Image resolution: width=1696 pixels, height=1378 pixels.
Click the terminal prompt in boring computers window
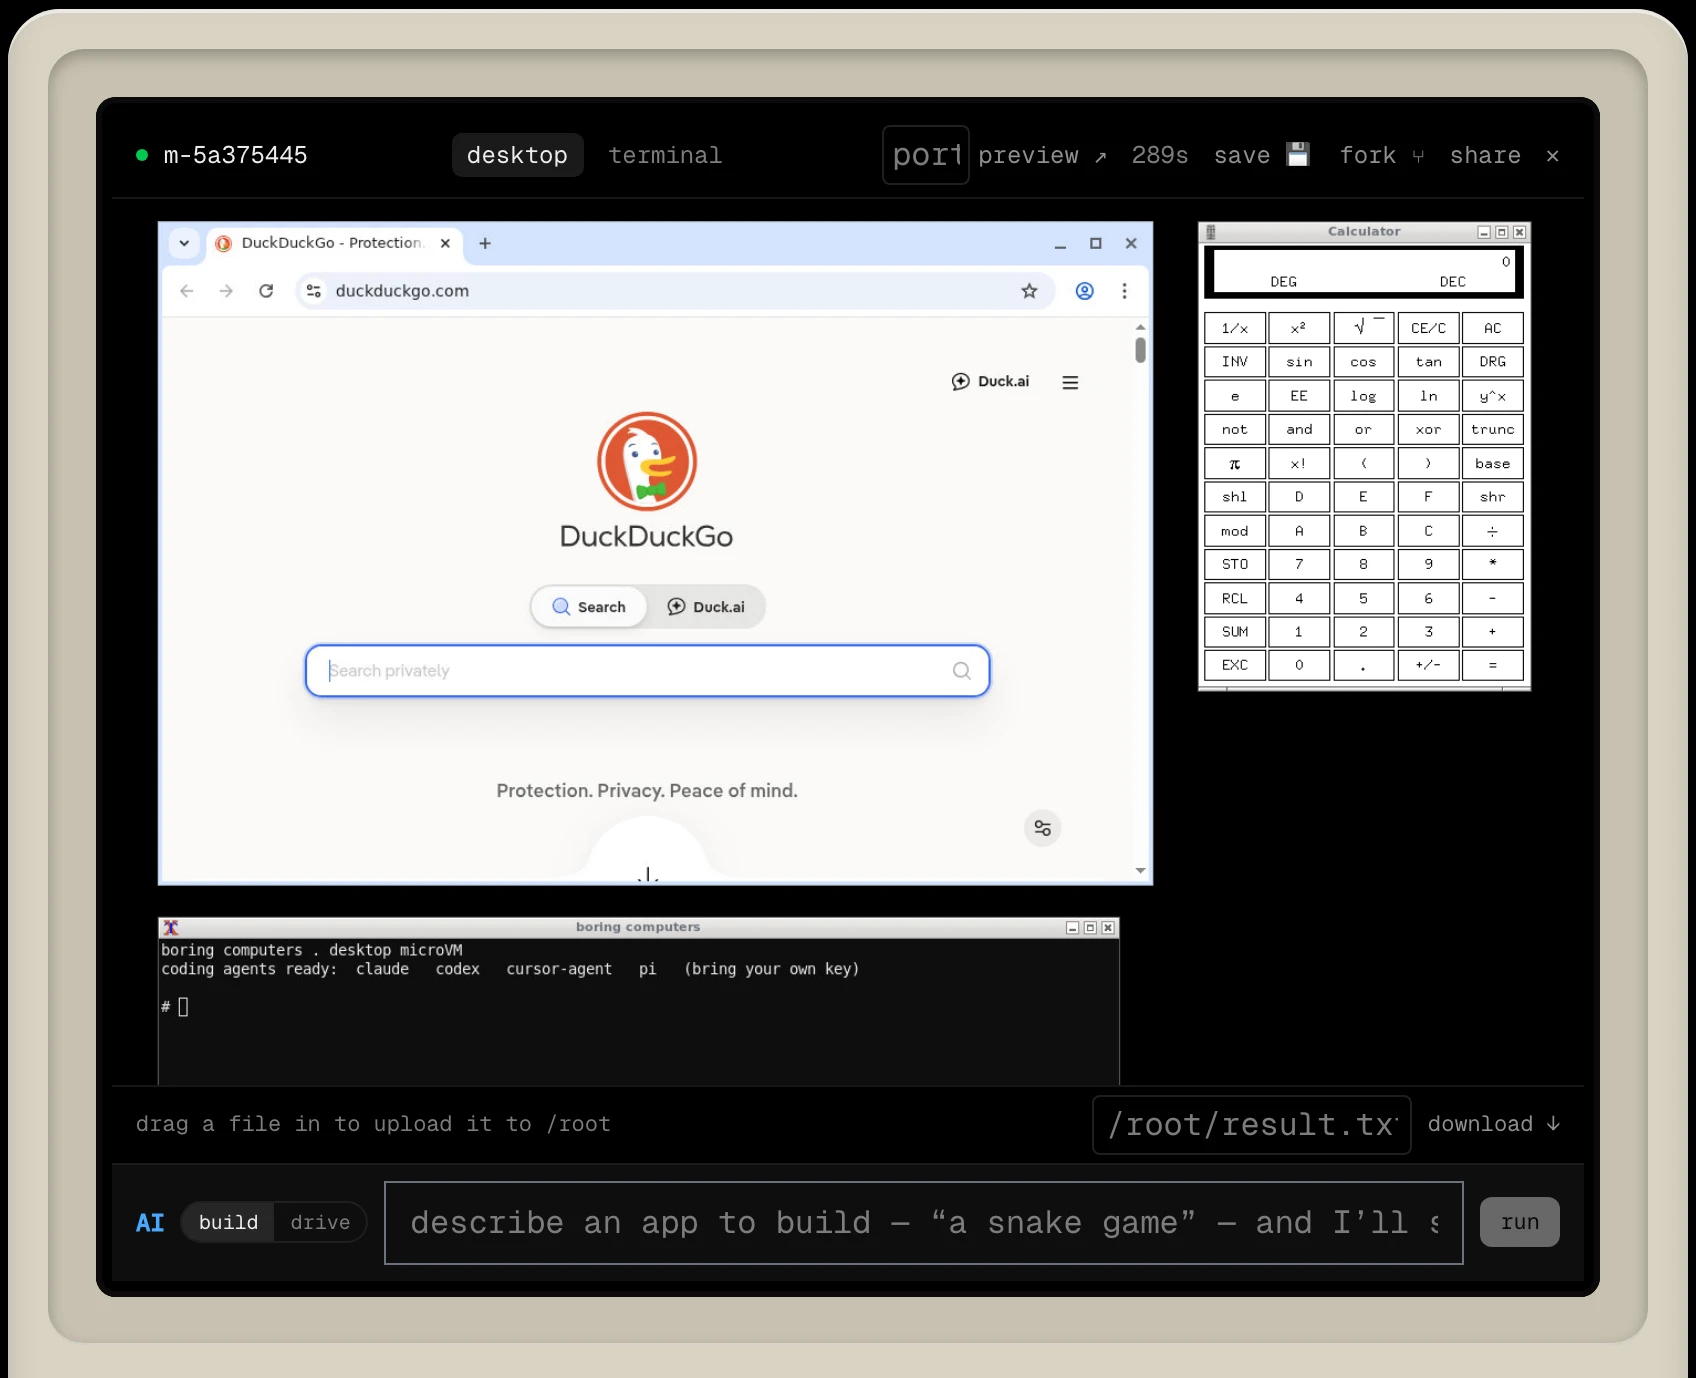(x=175, y=1007)
